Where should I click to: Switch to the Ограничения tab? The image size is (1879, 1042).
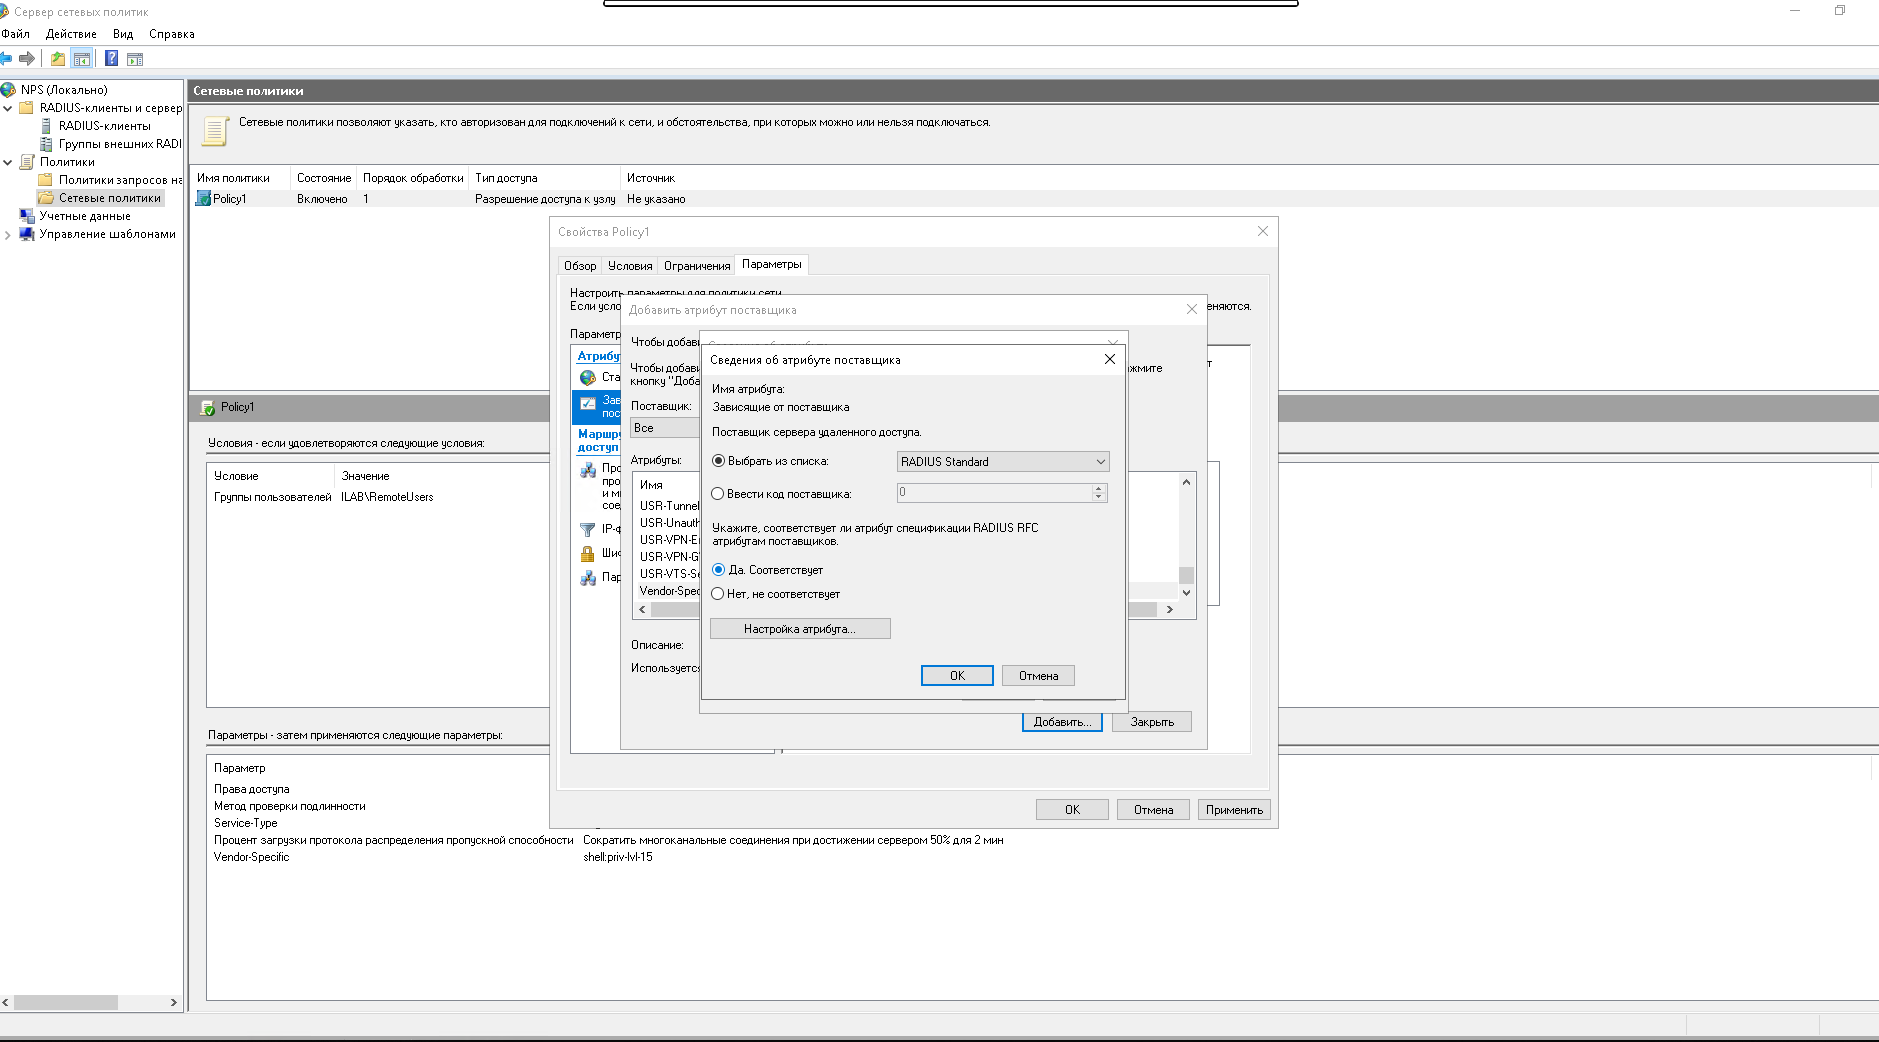[x=697, y=266]
